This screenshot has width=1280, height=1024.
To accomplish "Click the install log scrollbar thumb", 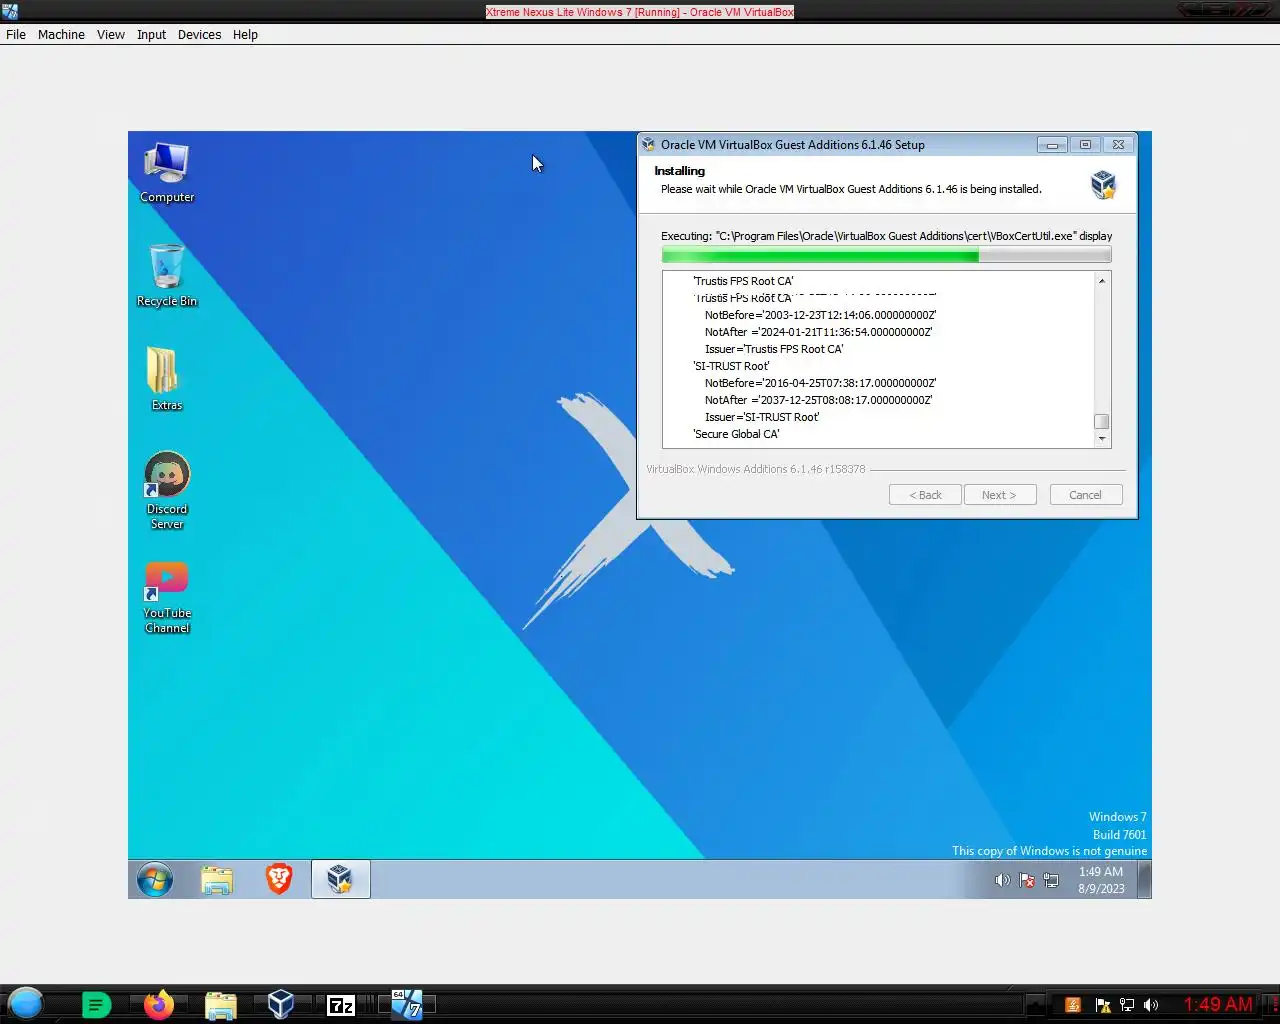I will point(1102,422).
